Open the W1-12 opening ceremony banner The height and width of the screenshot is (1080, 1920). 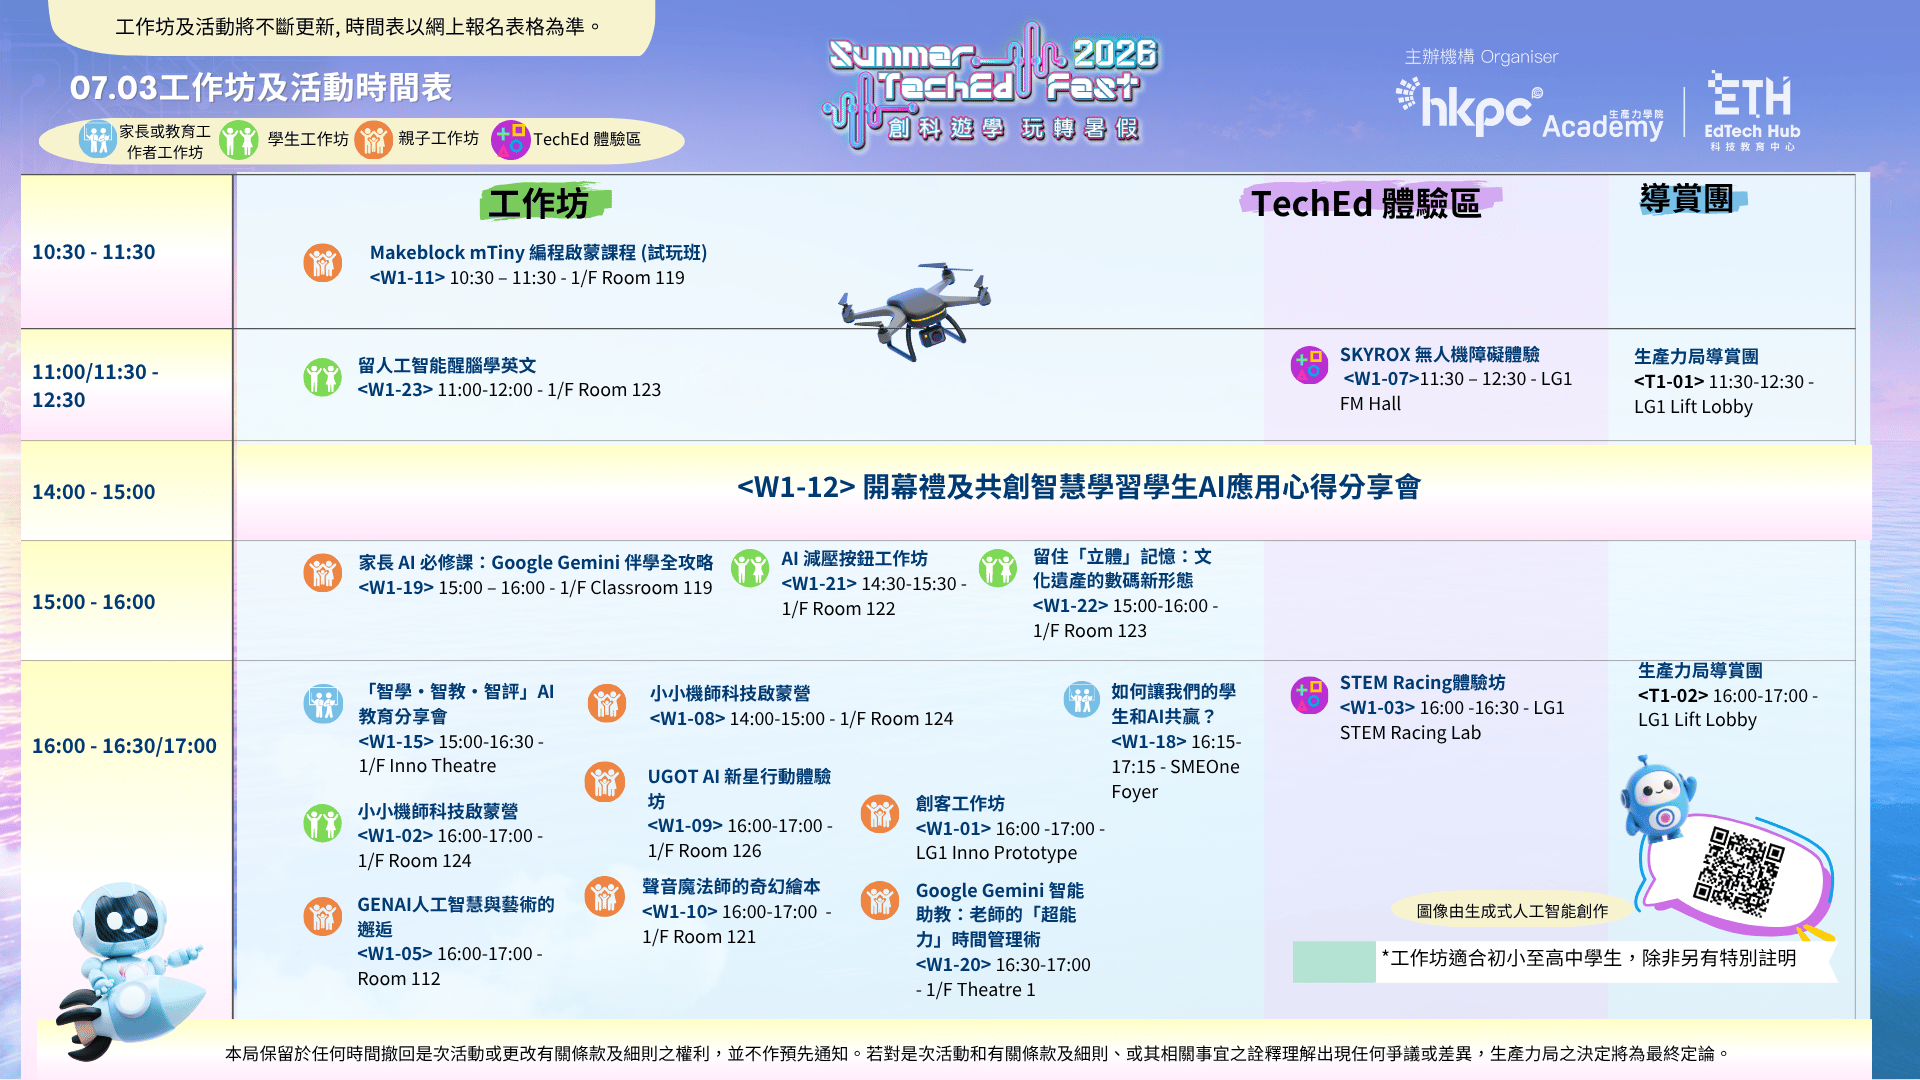click(1079, 487)
